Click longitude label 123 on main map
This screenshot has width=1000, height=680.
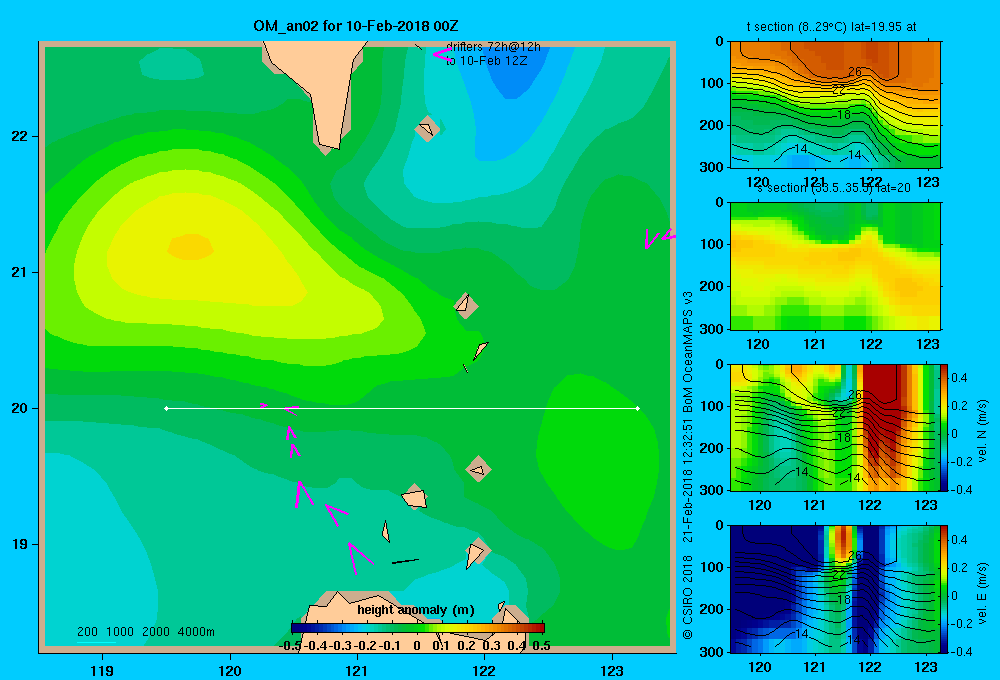point(612,670)
